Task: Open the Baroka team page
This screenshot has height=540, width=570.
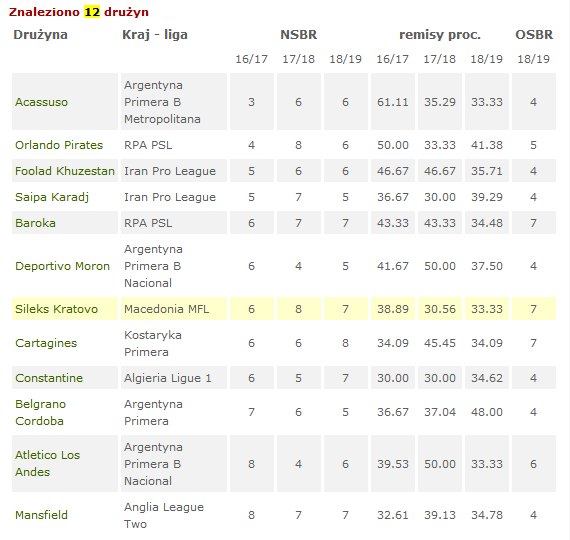Action: (x=35, y=223)
